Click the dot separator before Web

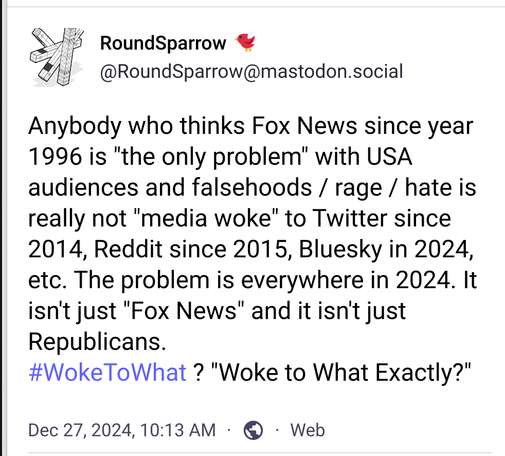coord(277,430)
